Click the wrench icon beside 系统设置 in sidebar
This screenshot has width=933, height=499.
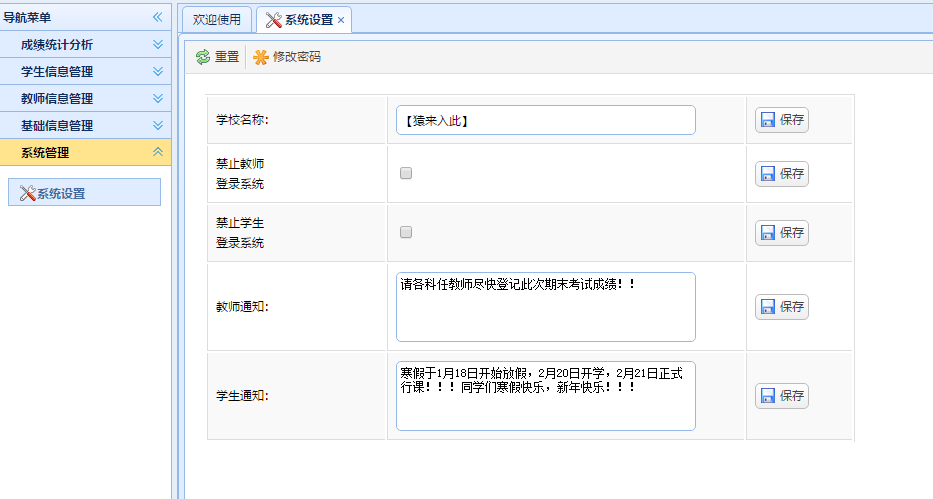click(27, 193)
